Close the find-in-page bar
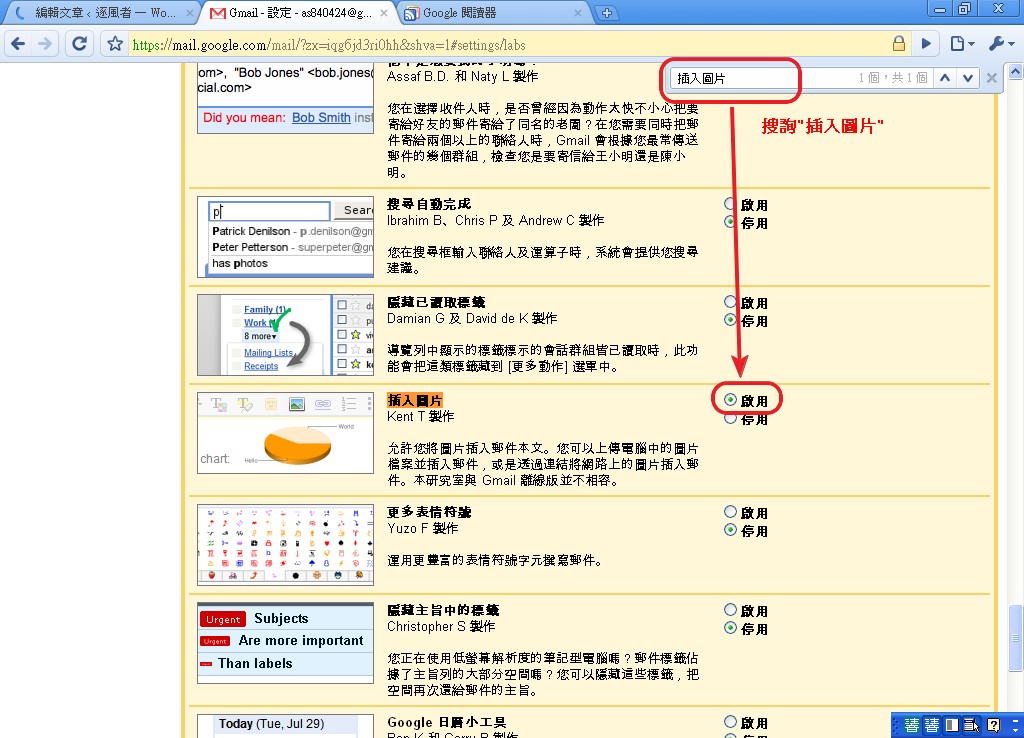The image size is (1024, 738). [x=991, y=78]
